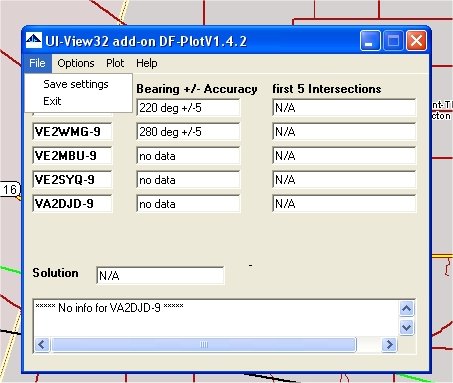
Task: Click the 'Bearing +/- Accuracy' heading
Action: [x=197, y=89]
